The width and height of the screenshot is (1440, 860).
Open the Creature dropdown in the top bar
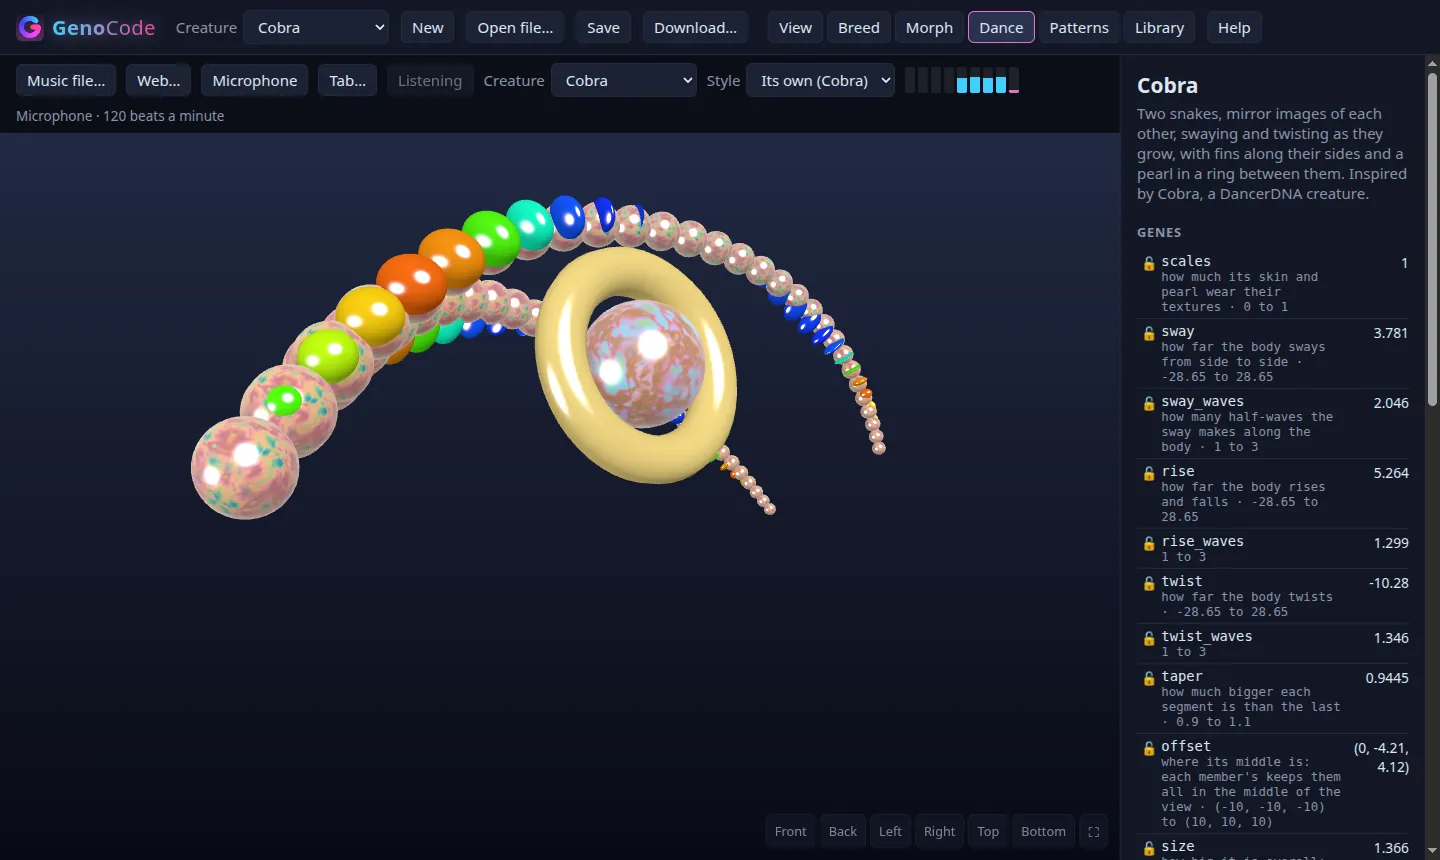pos(317,28)
